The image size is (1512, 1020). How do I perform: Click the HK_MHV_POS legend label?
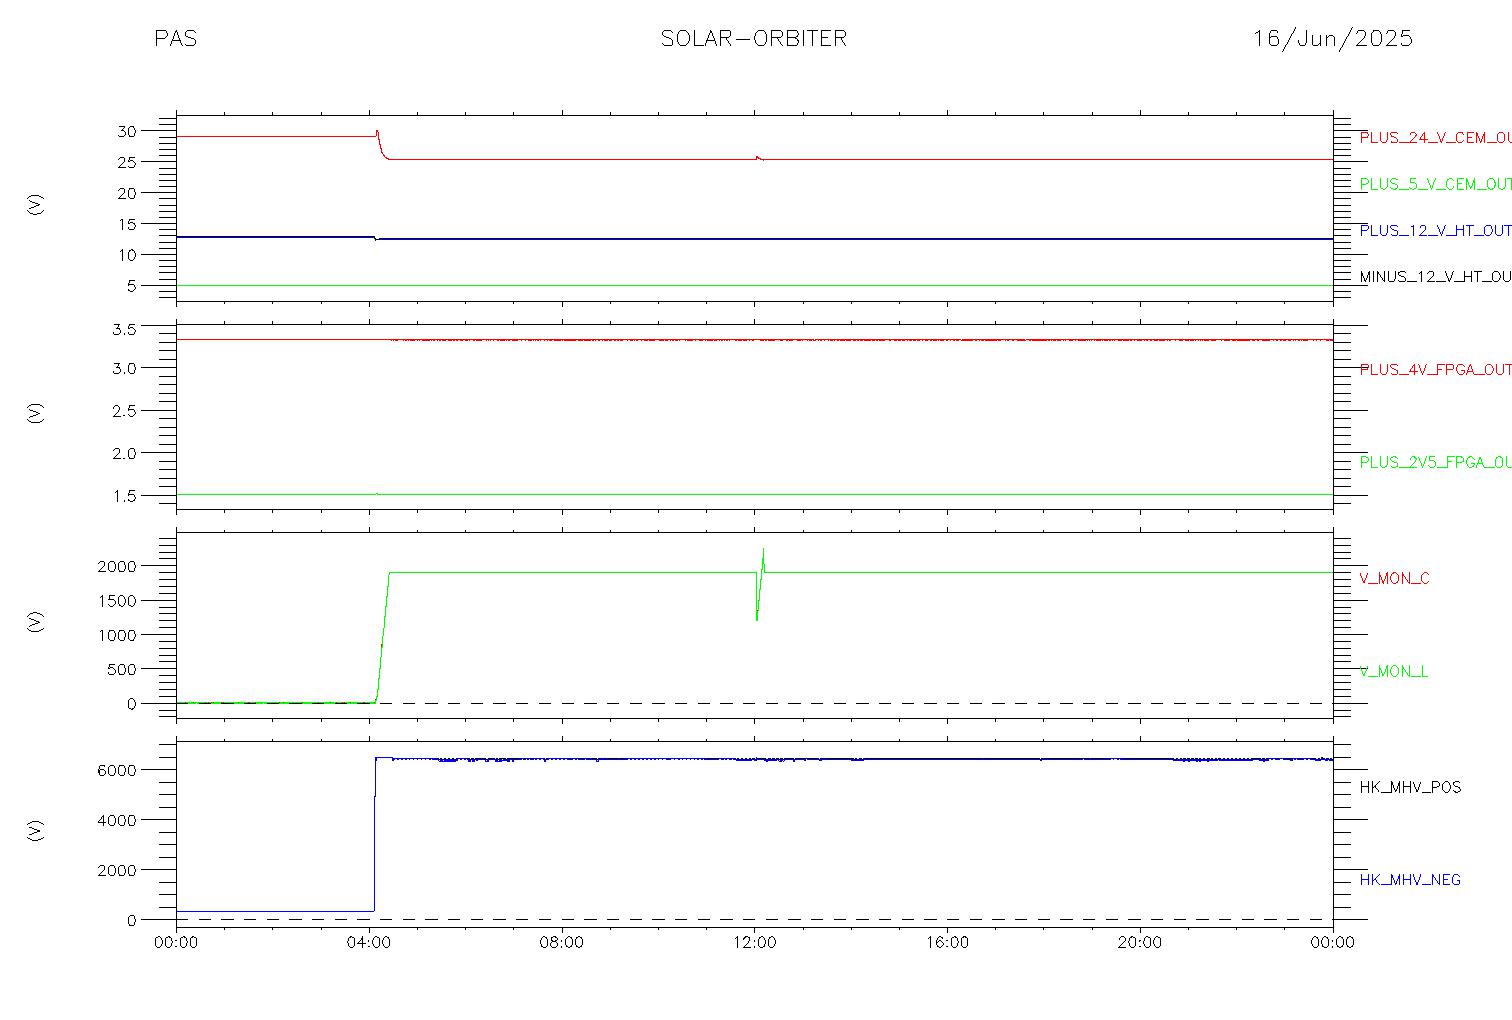[1410, 787]
